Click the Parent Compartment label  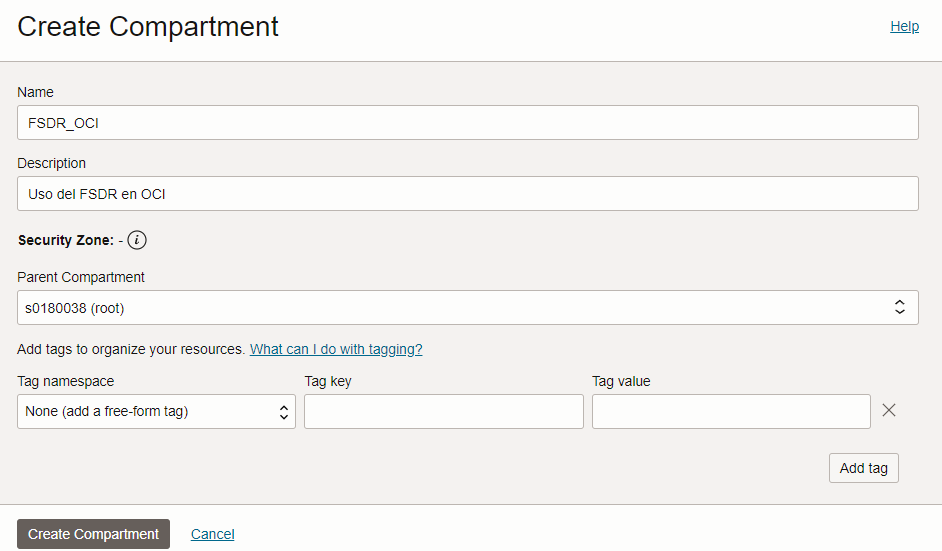[x=81, y=277]
